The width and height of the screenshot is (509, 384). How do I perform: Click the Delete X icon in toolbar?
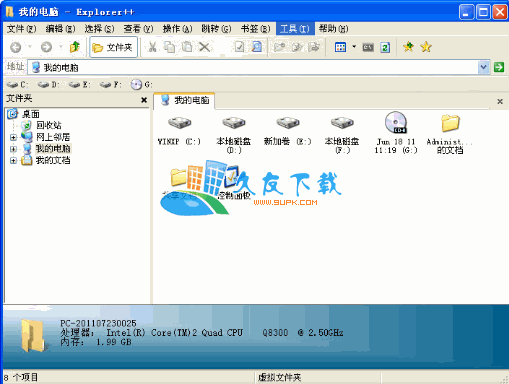coord(204,47)
